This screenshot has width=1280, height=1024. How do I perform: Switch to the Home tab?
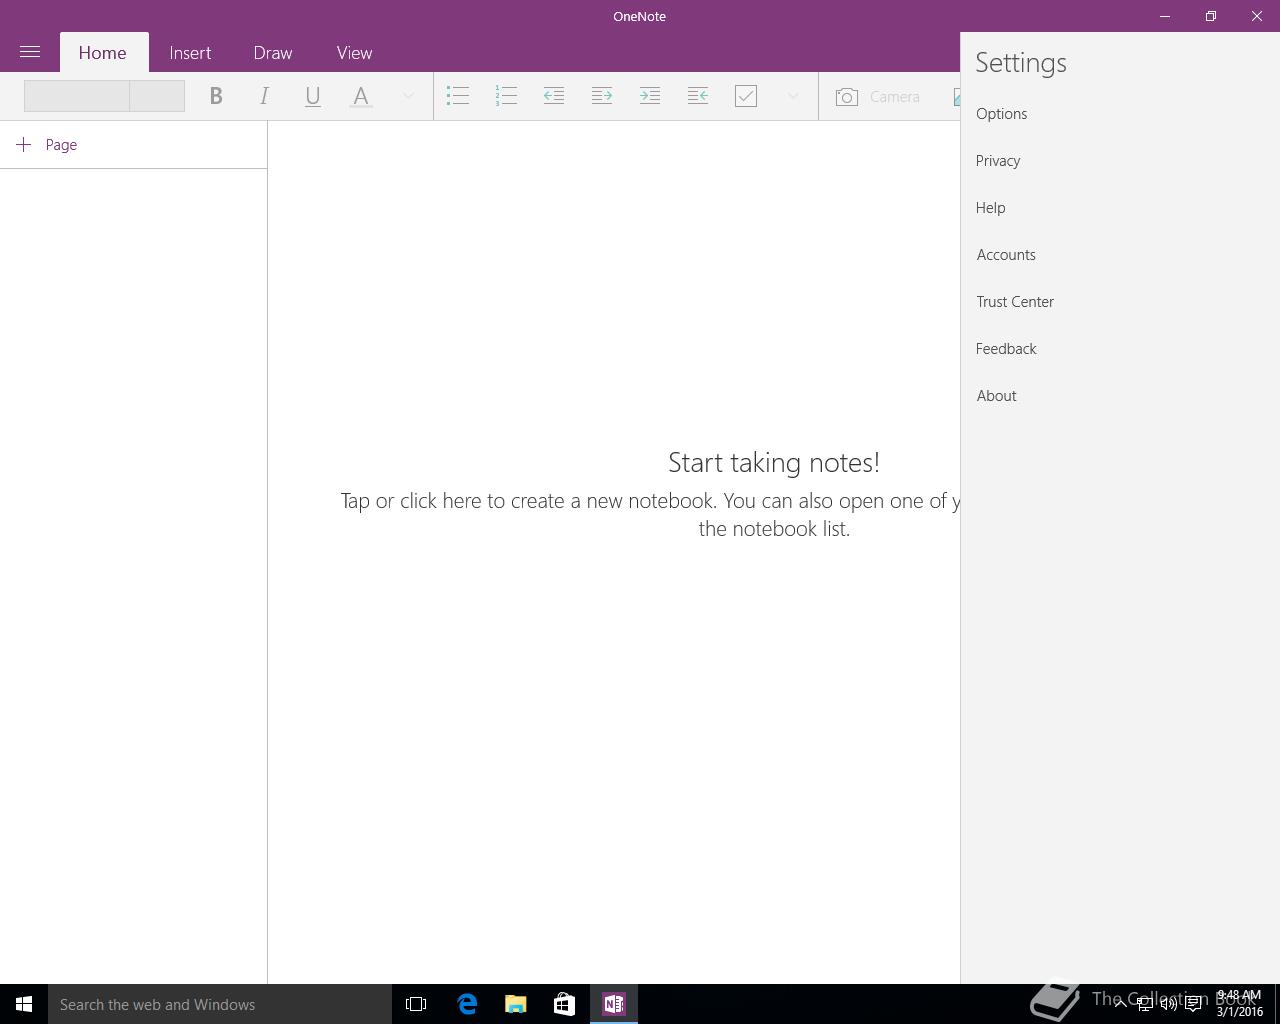(x=103, y=53)
